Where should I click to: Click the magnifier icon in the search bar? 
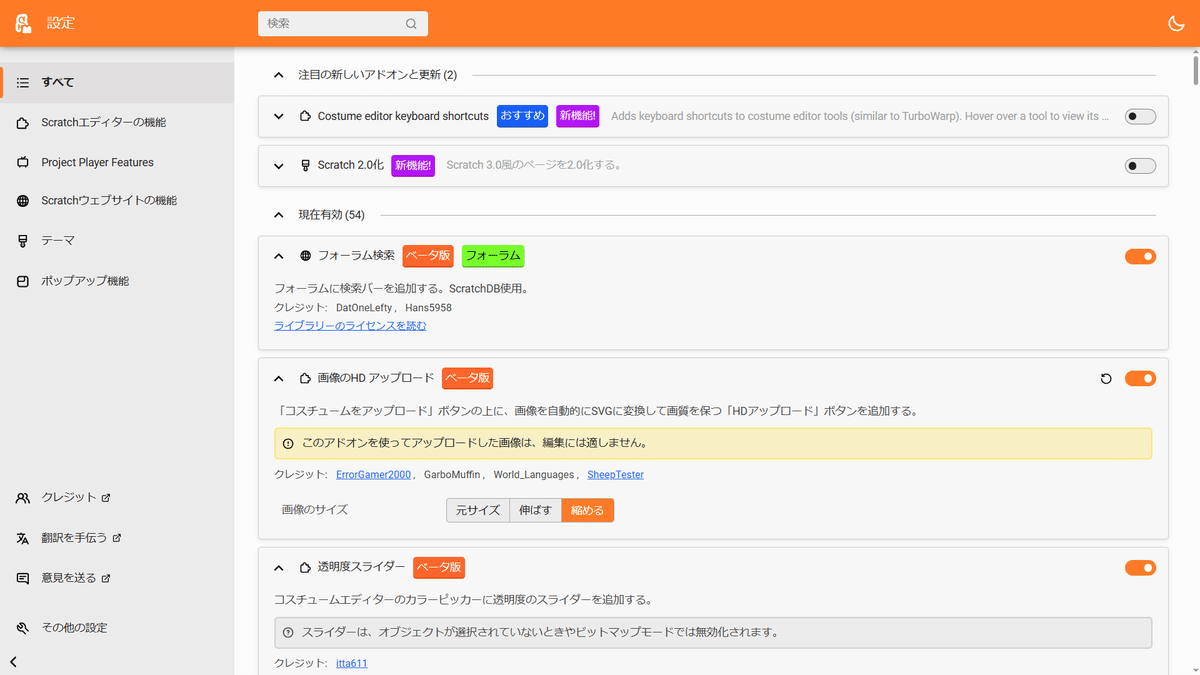coord(410,22)
